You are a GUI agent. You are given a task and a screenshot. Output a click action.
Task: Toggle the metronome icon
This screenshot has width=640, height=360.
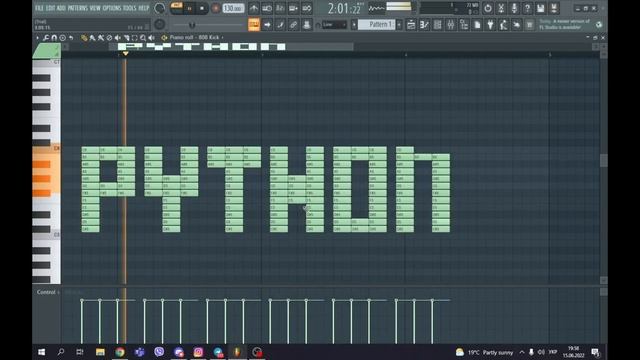pos(253,8)
